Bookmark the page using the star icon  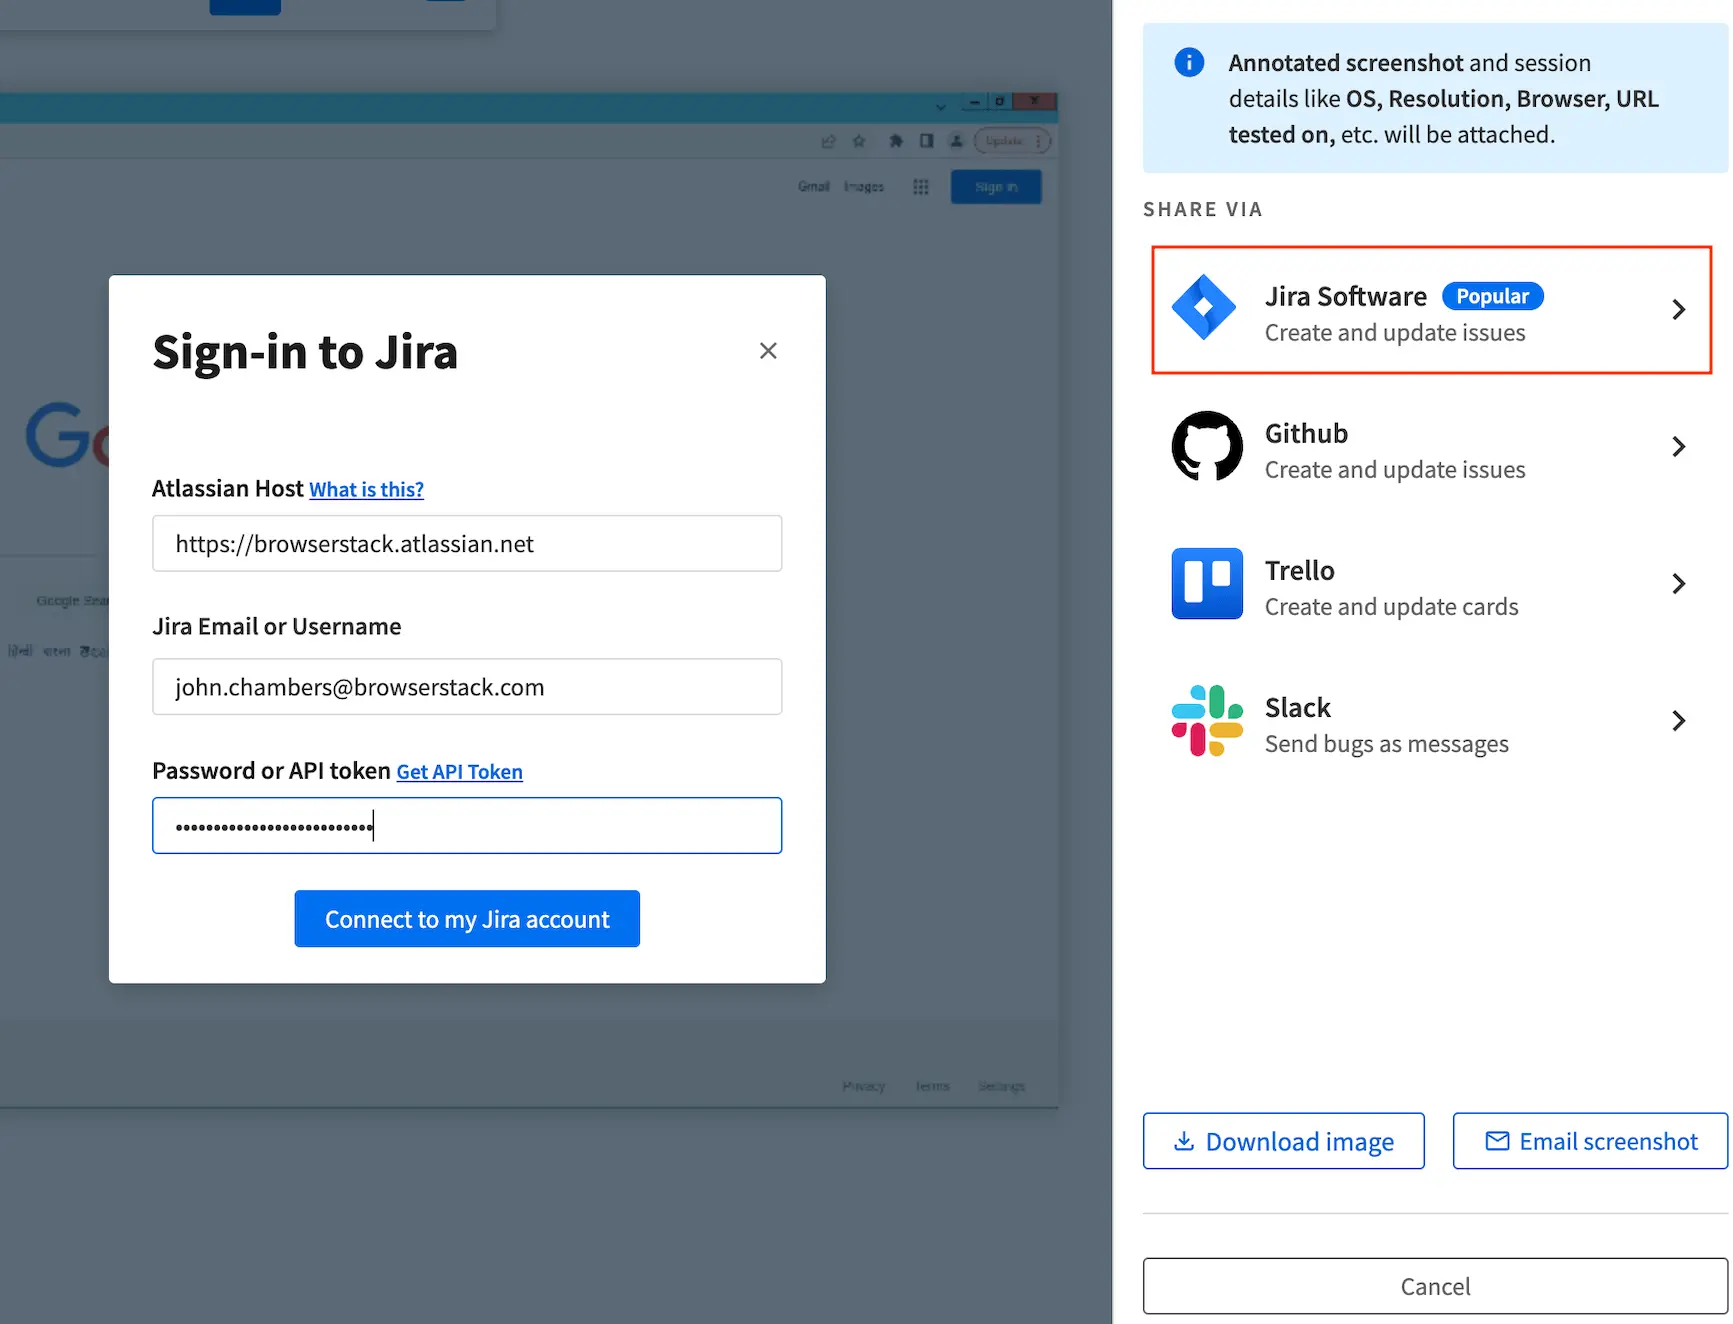pos(859,141)
